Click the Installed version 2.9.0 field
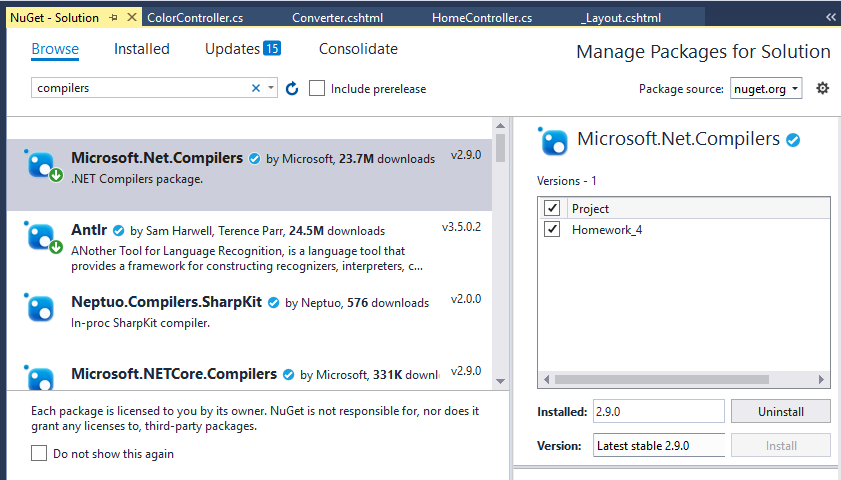This screenshot has height=480, width=841. tap(659, 411)
